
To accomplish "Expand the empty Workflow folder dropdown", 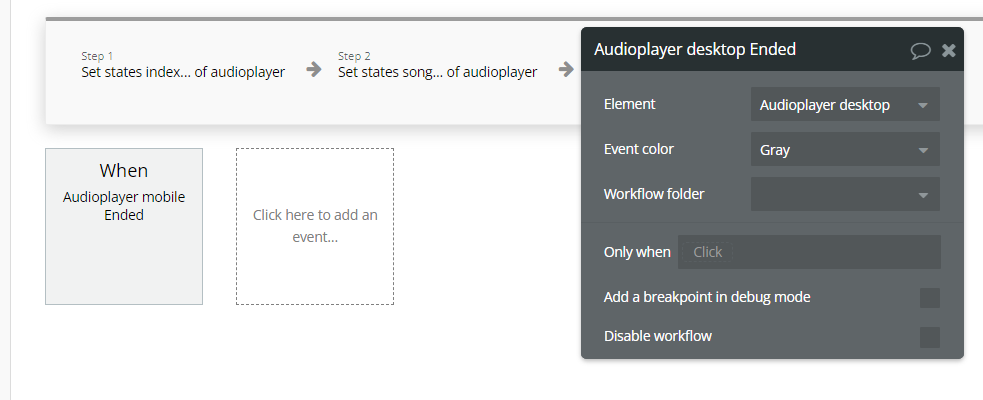I will 844,194.
